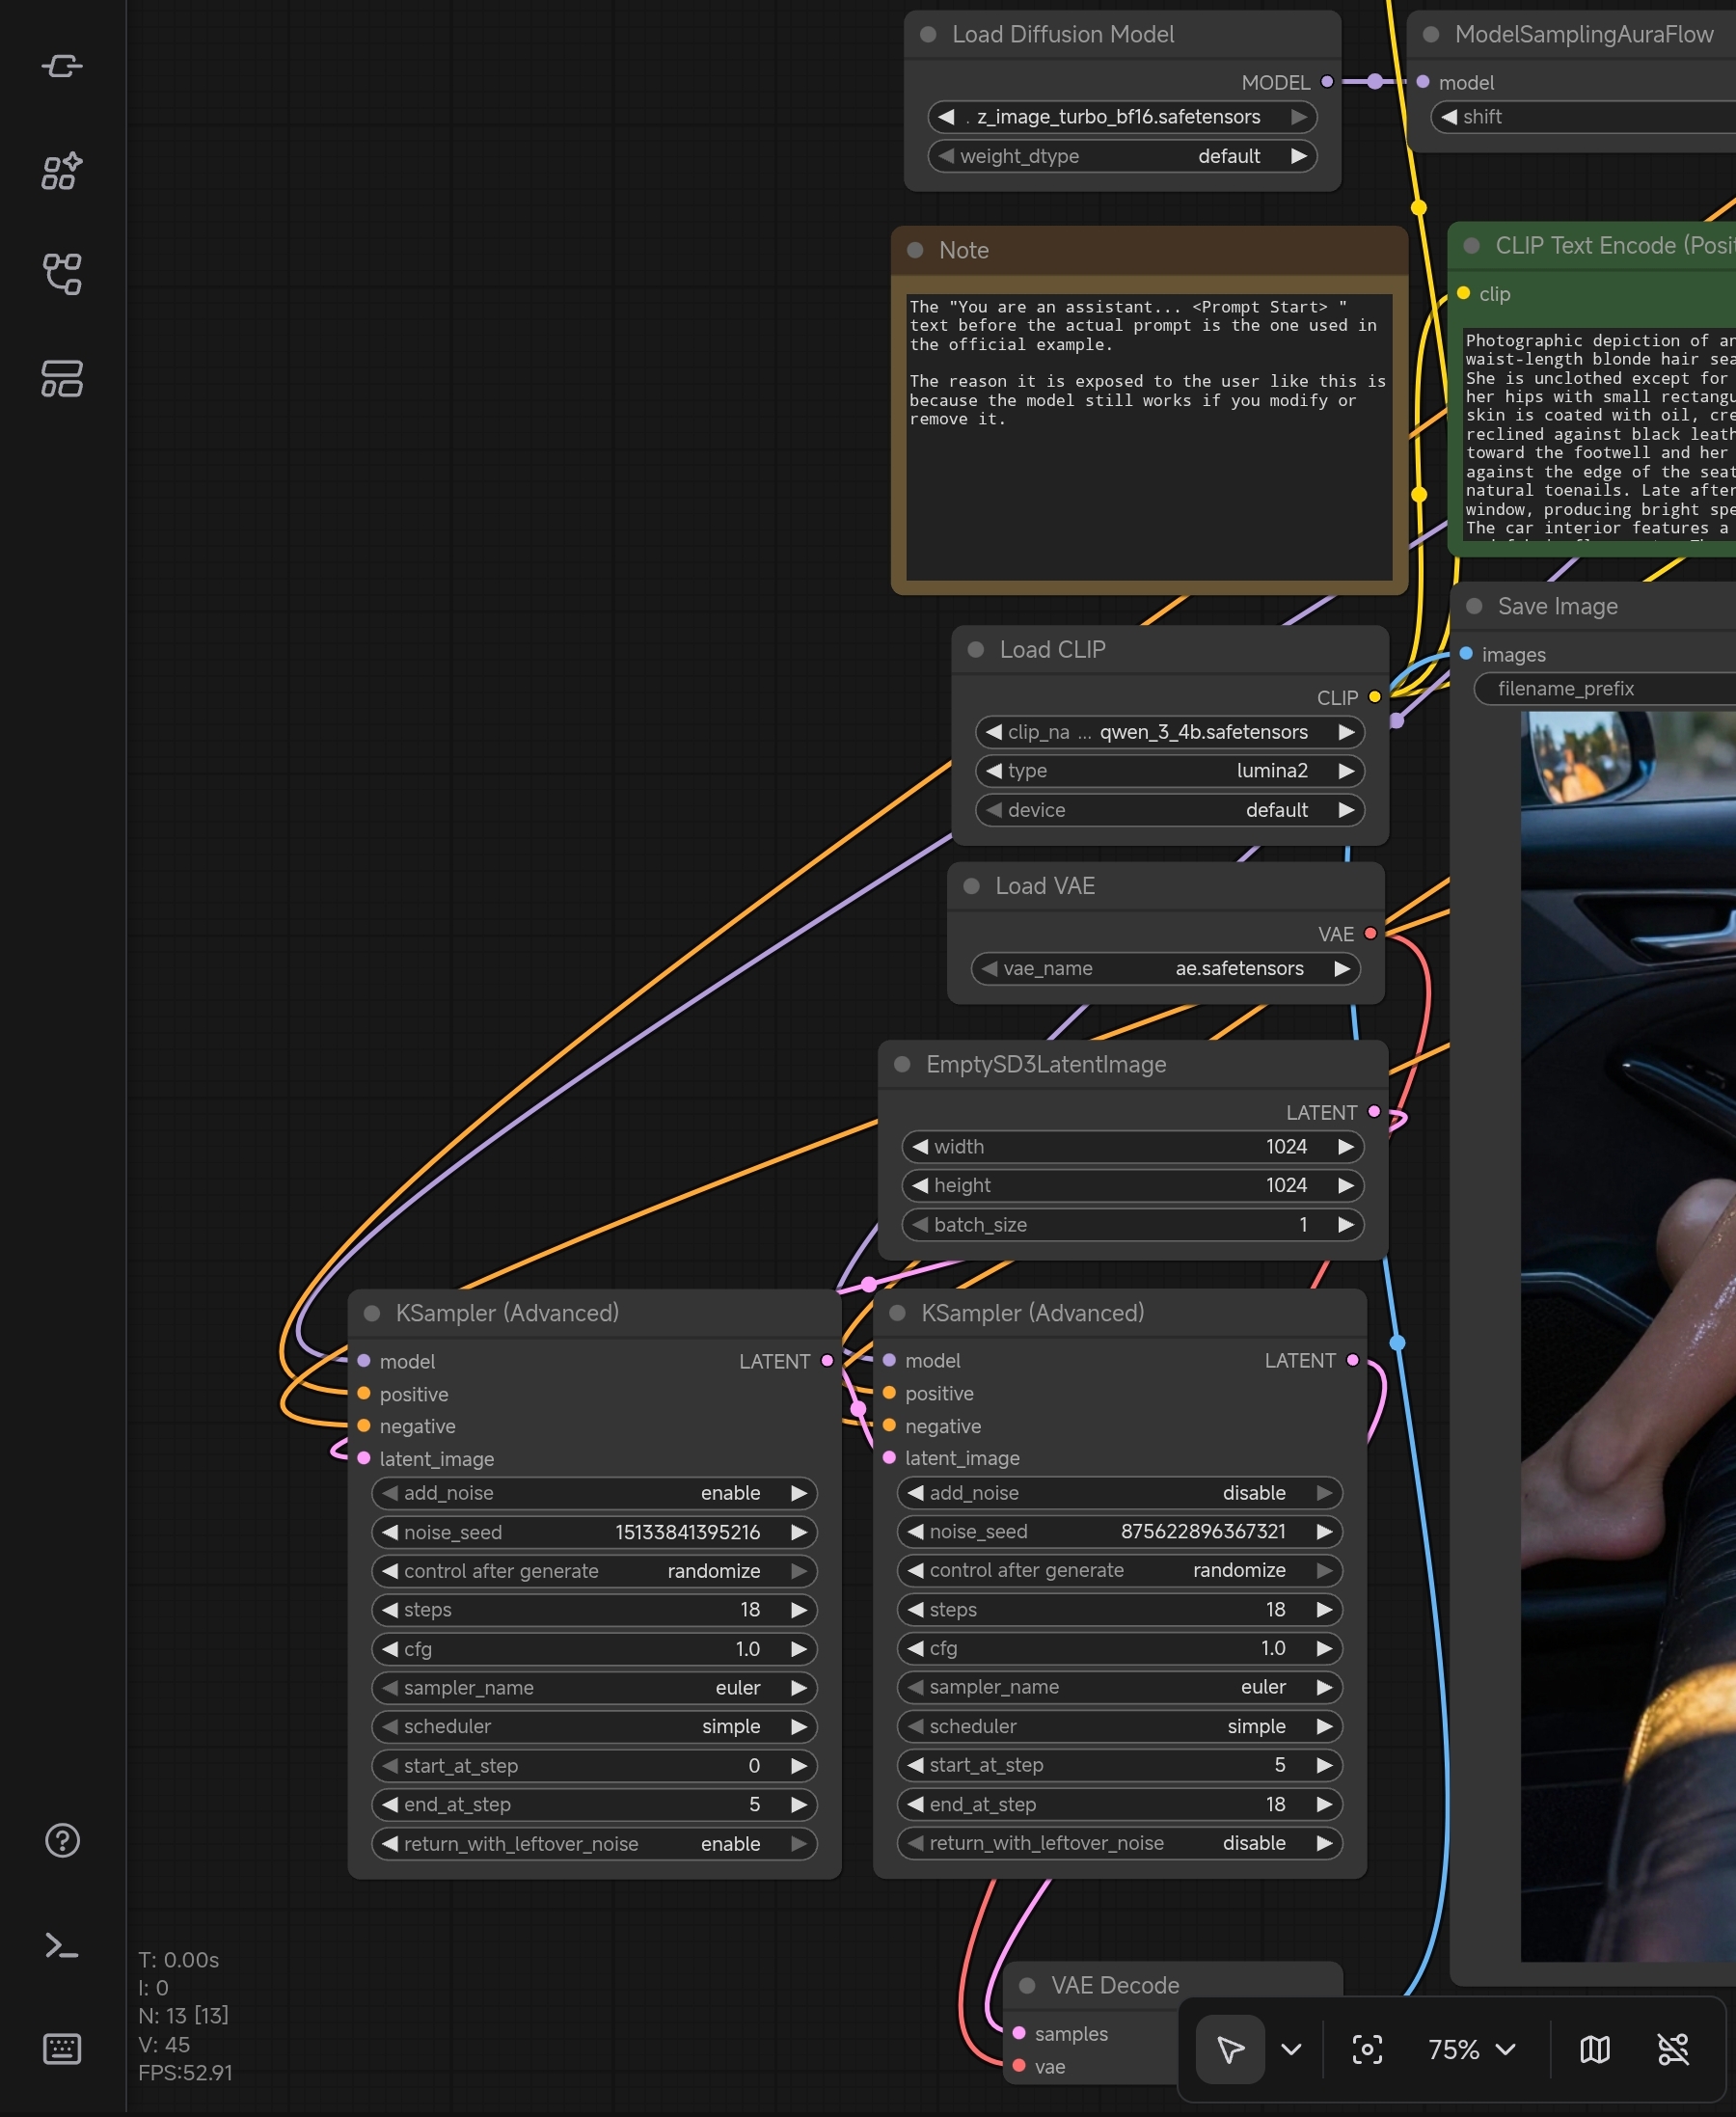The image size is (1736, 2117).
Task: Expand the chevron beside the select tool
Action: tap(1291, 2050)
